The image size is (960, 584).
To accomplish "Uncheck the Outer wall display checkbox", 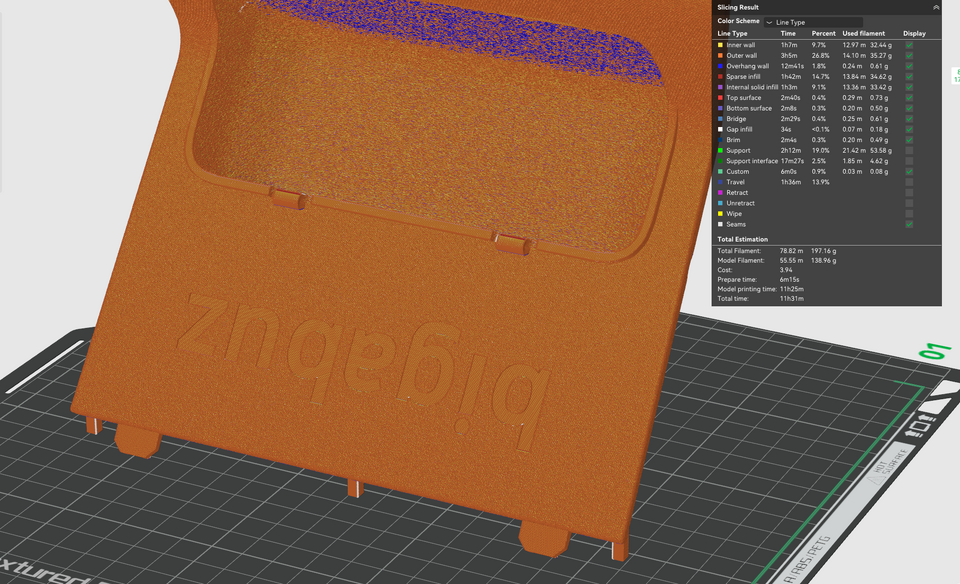I will [909, 56].
